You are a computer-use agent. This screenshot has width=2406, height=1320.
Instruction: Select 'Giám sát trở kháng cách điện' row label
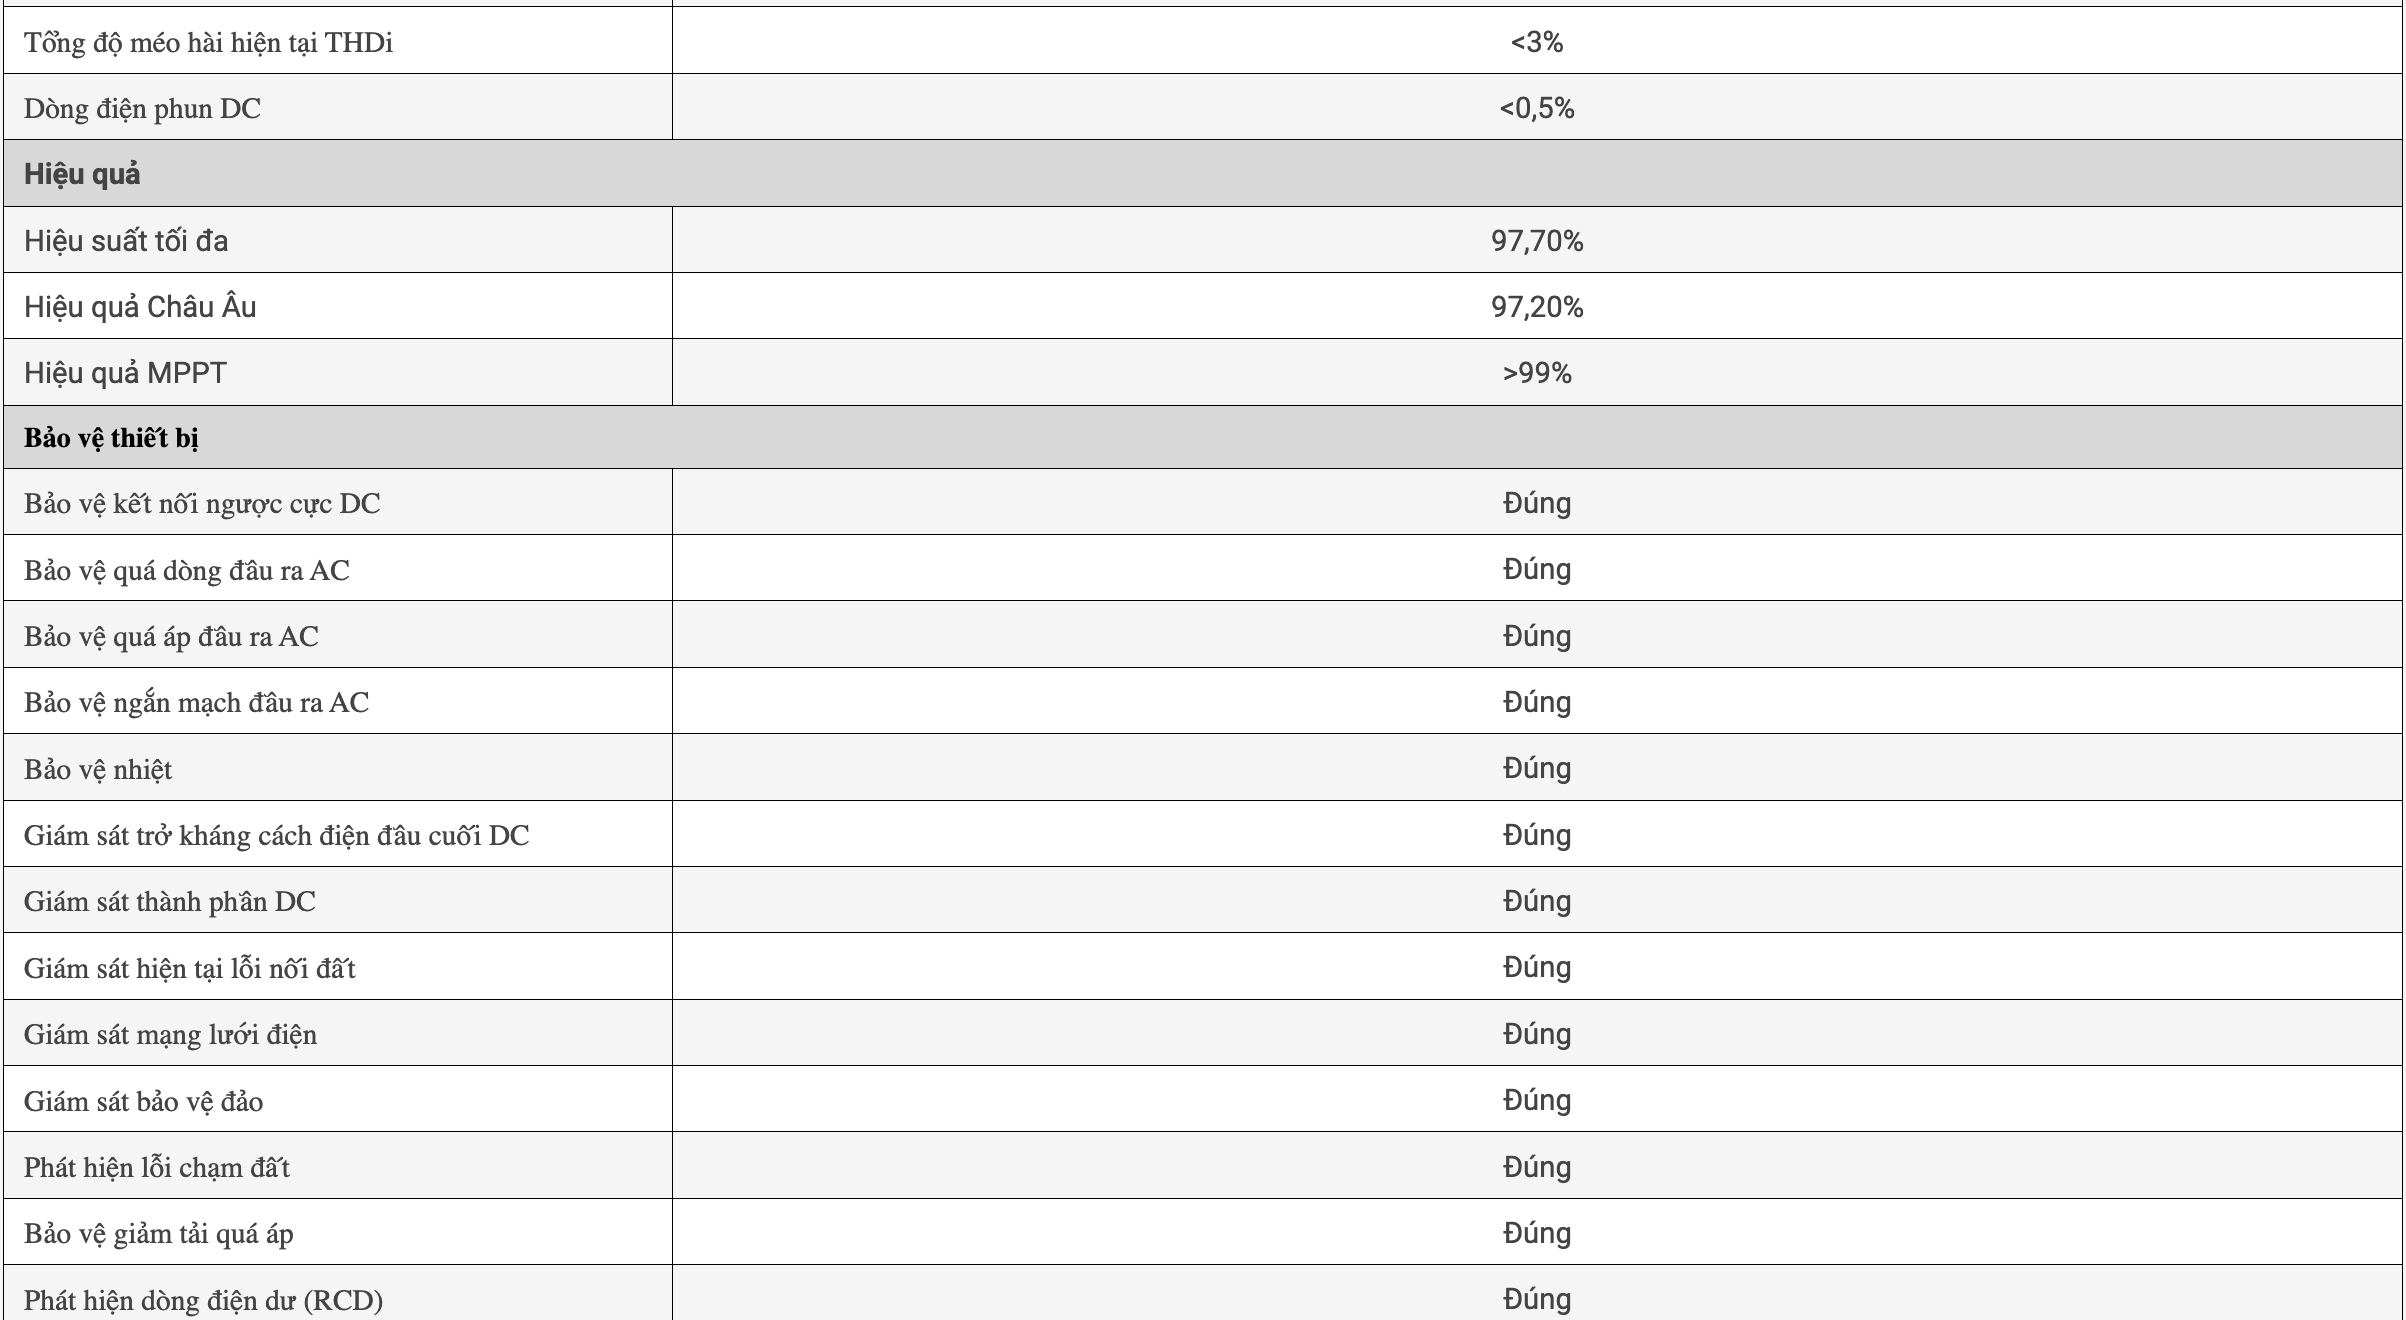[x=276, y=835]
